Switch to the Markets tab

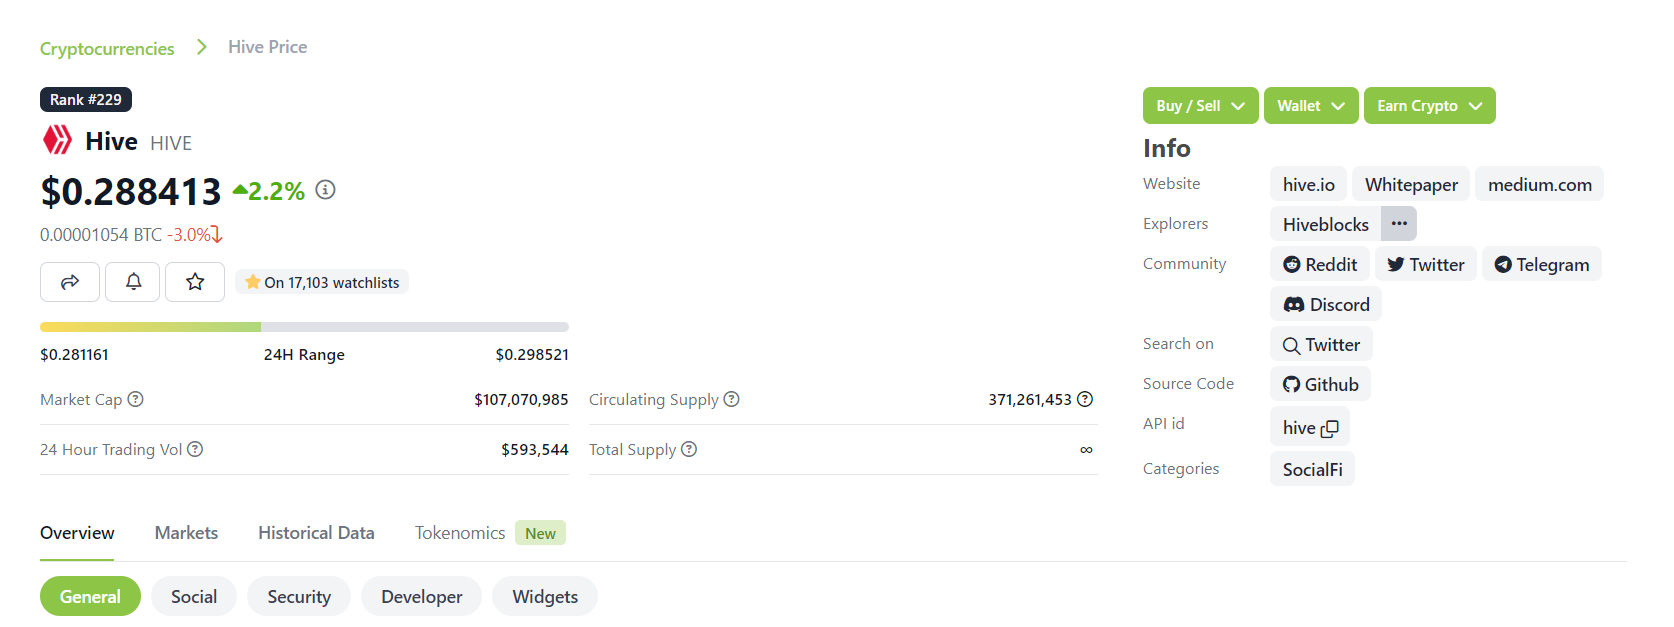[x=186, y=533]
